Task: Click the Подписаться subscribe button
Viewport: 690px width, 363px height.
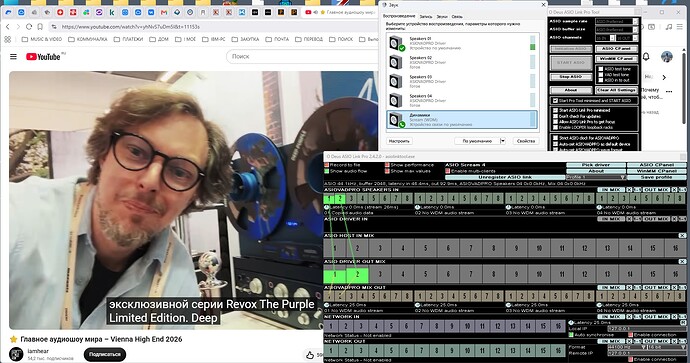Action: [105, 354]
